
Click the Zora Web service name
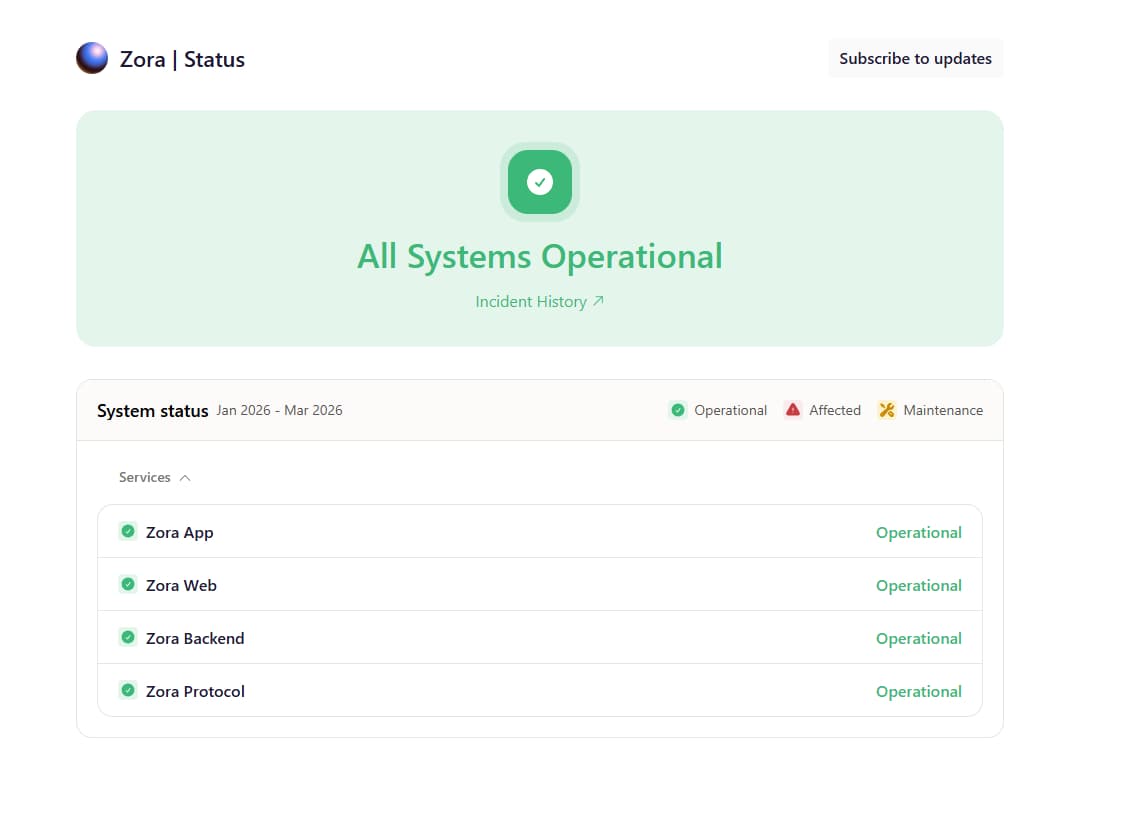coord(181,586)
